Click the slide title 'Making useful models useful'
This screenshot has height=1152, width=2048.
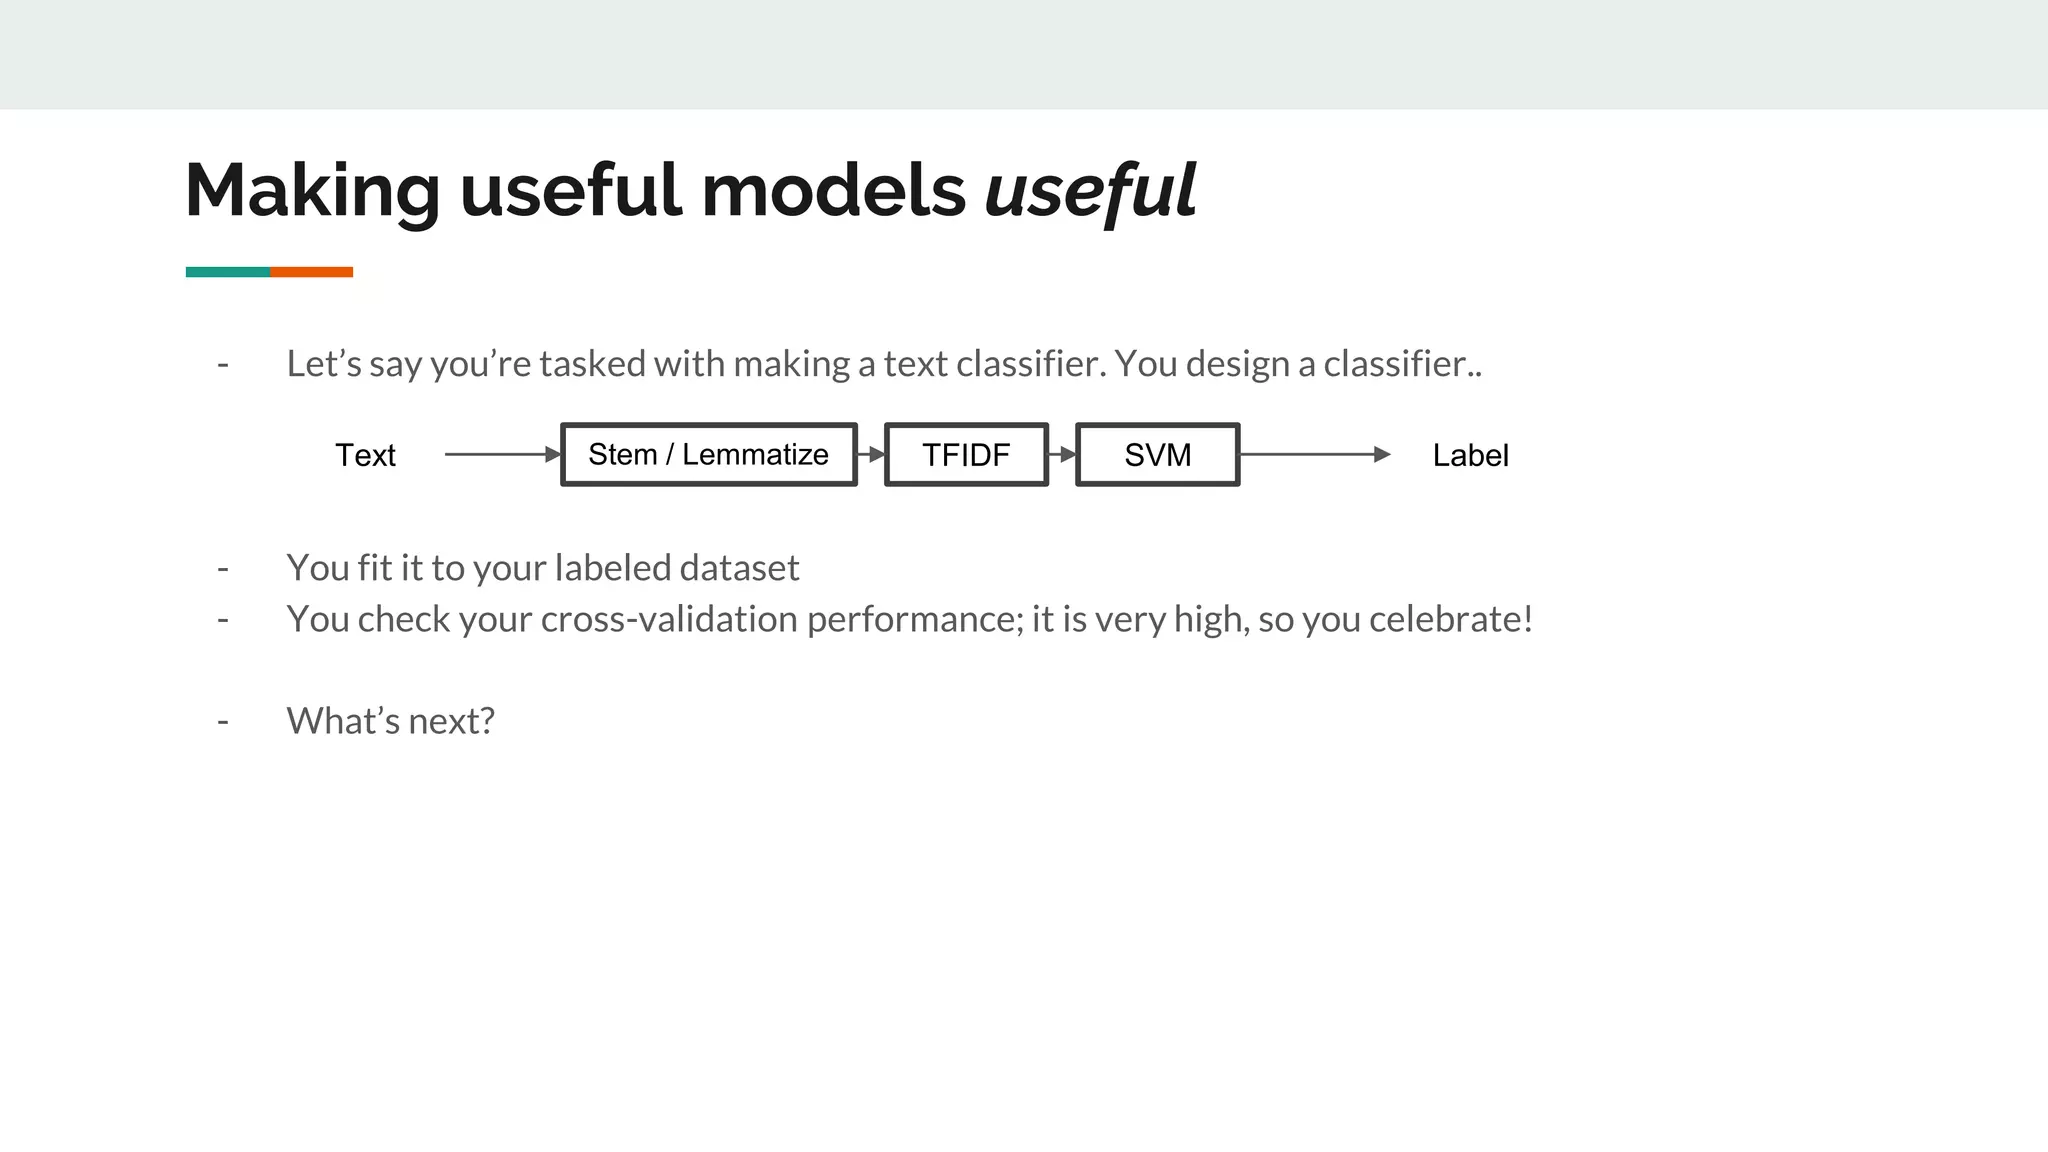[690, 190]
